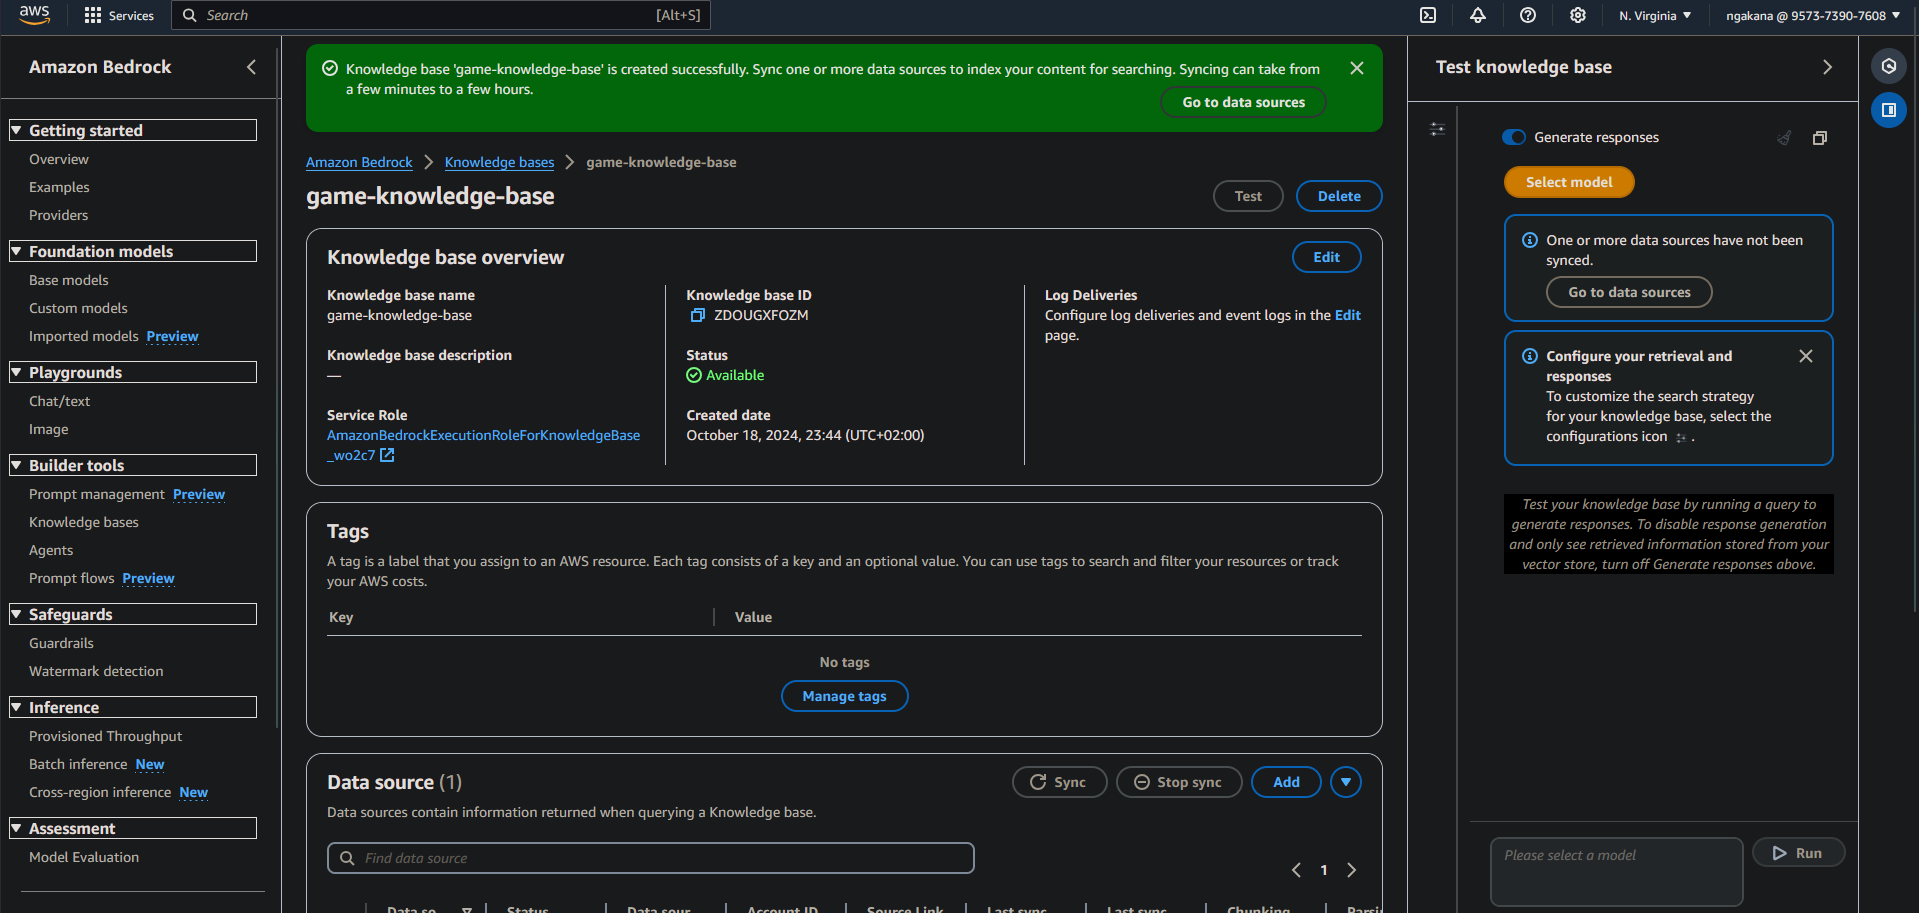Screen dimensions: 1919x913
Task: Toggle the side panel icon
Action: (1889, 110)
